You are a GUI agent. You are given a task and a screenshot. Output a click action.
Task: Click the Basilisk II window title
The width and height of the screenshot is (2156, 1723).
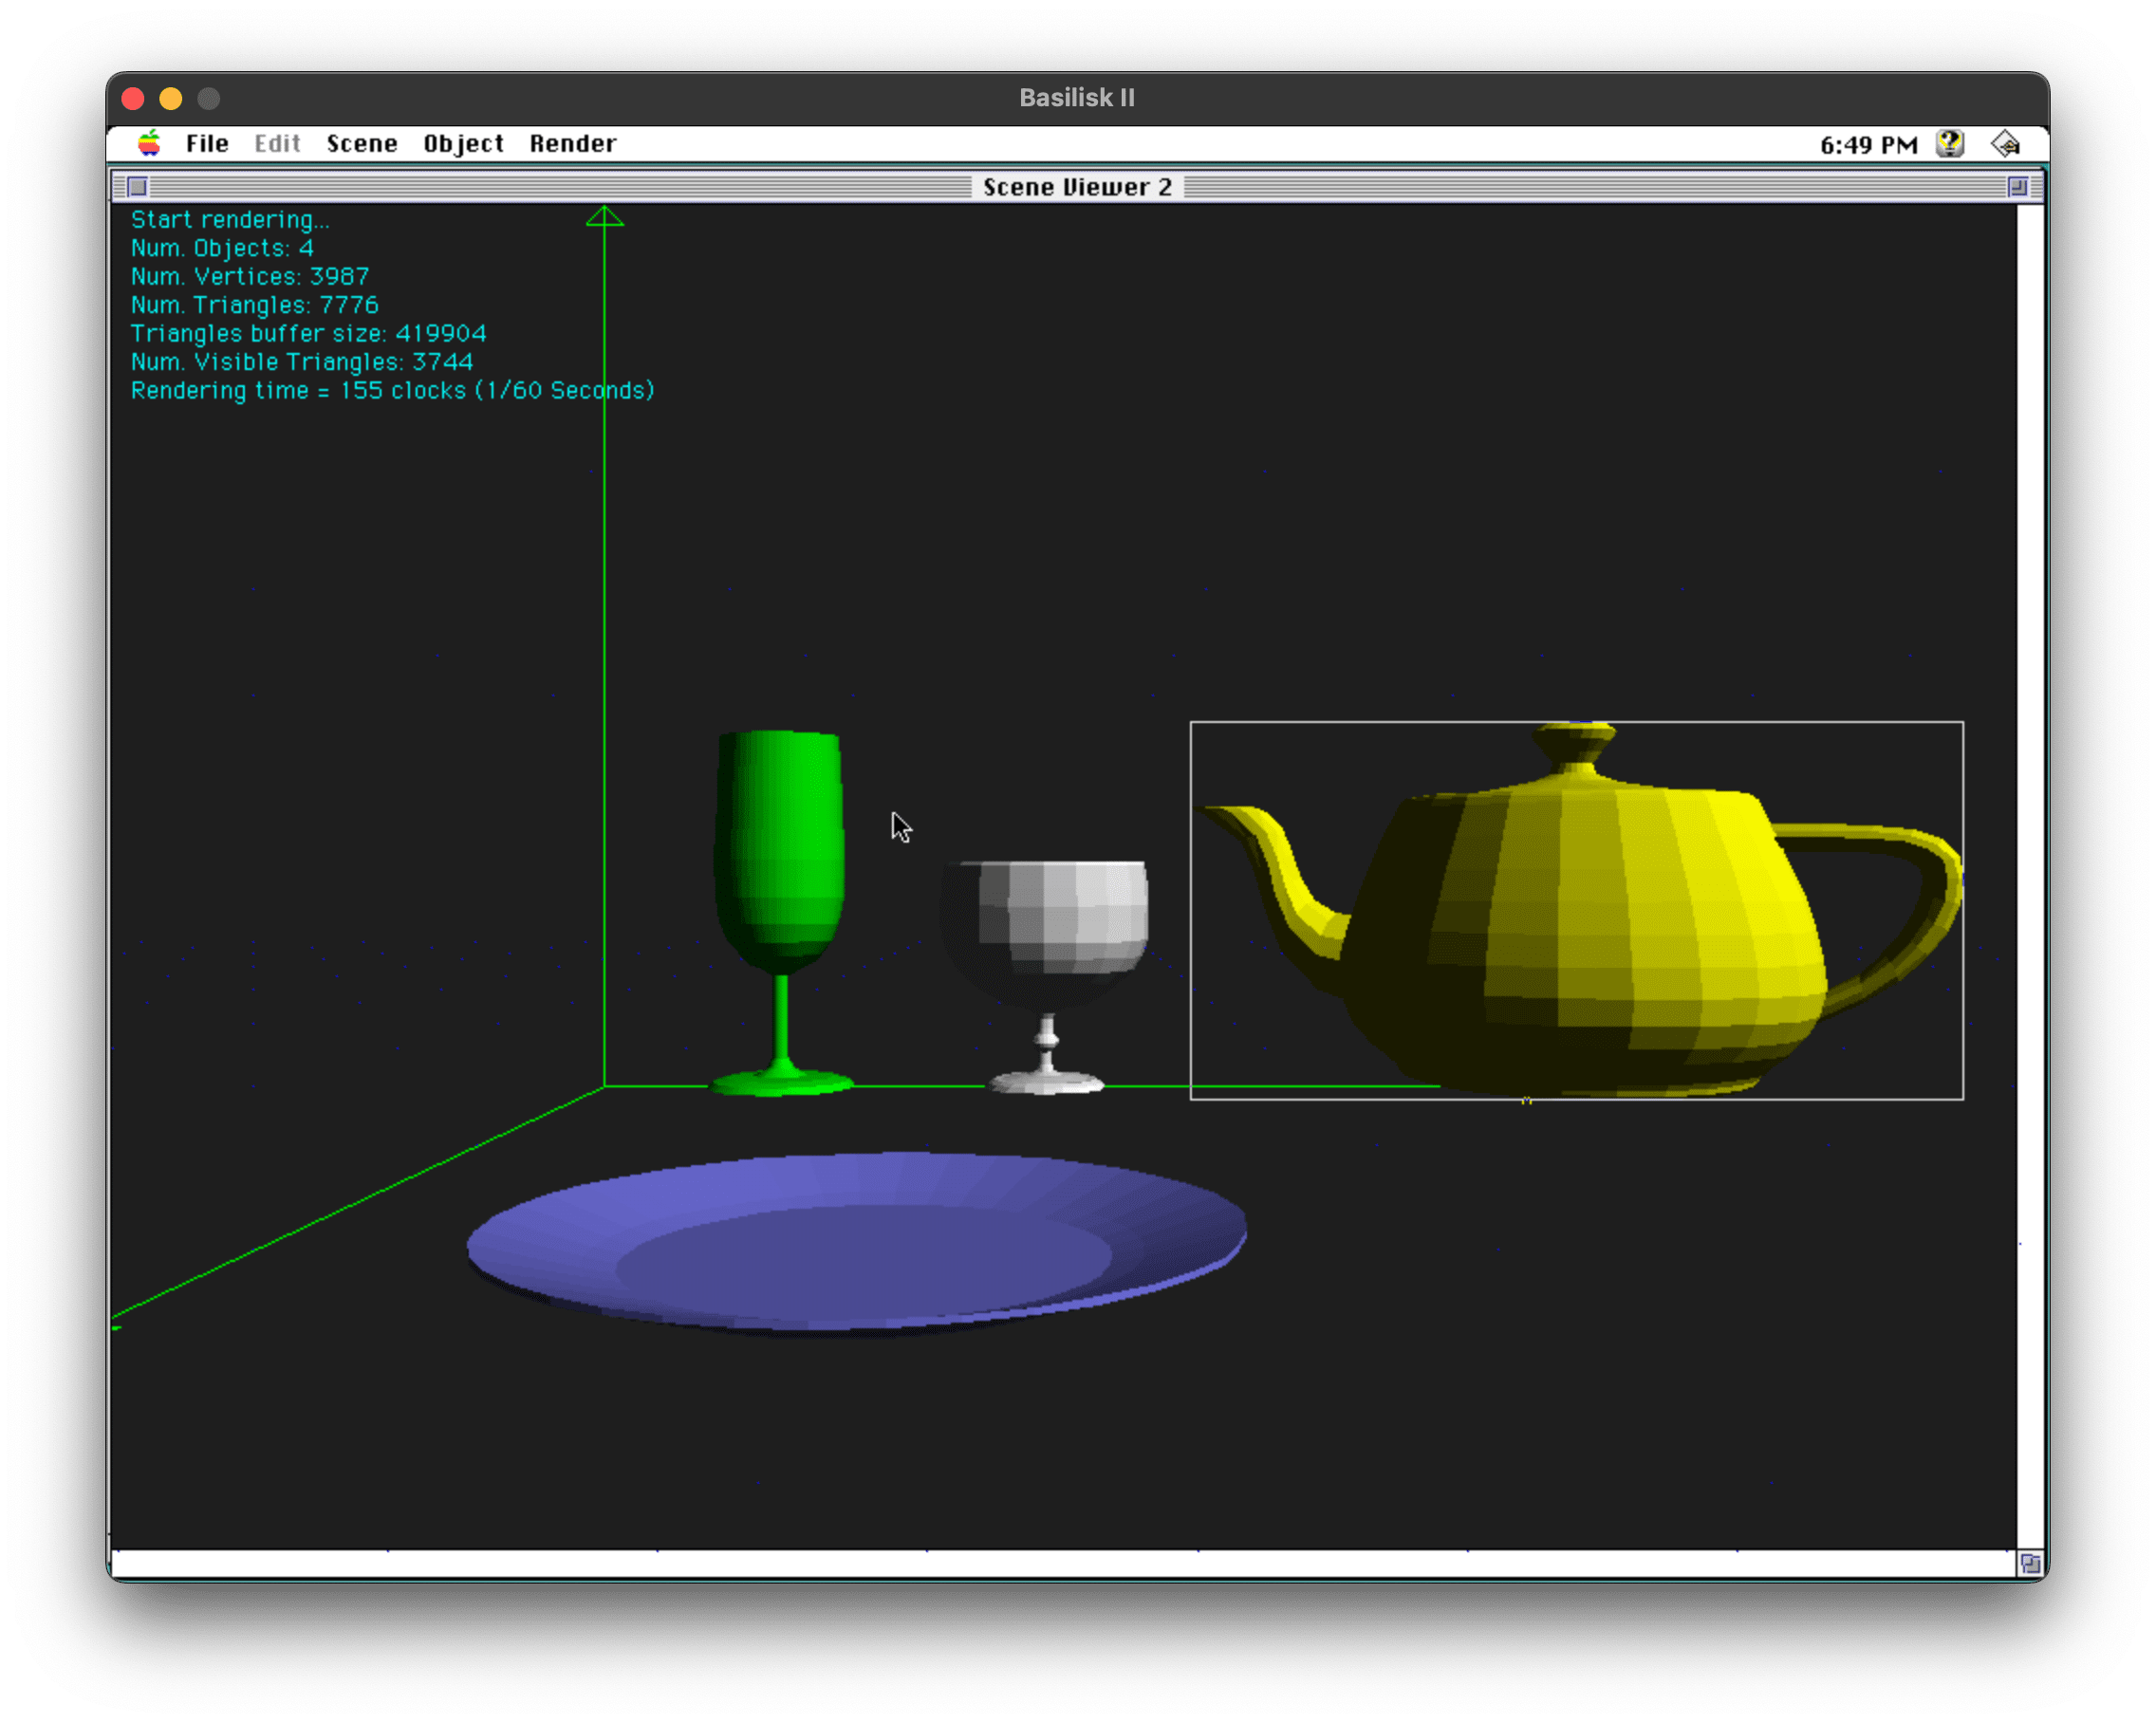1077,97
